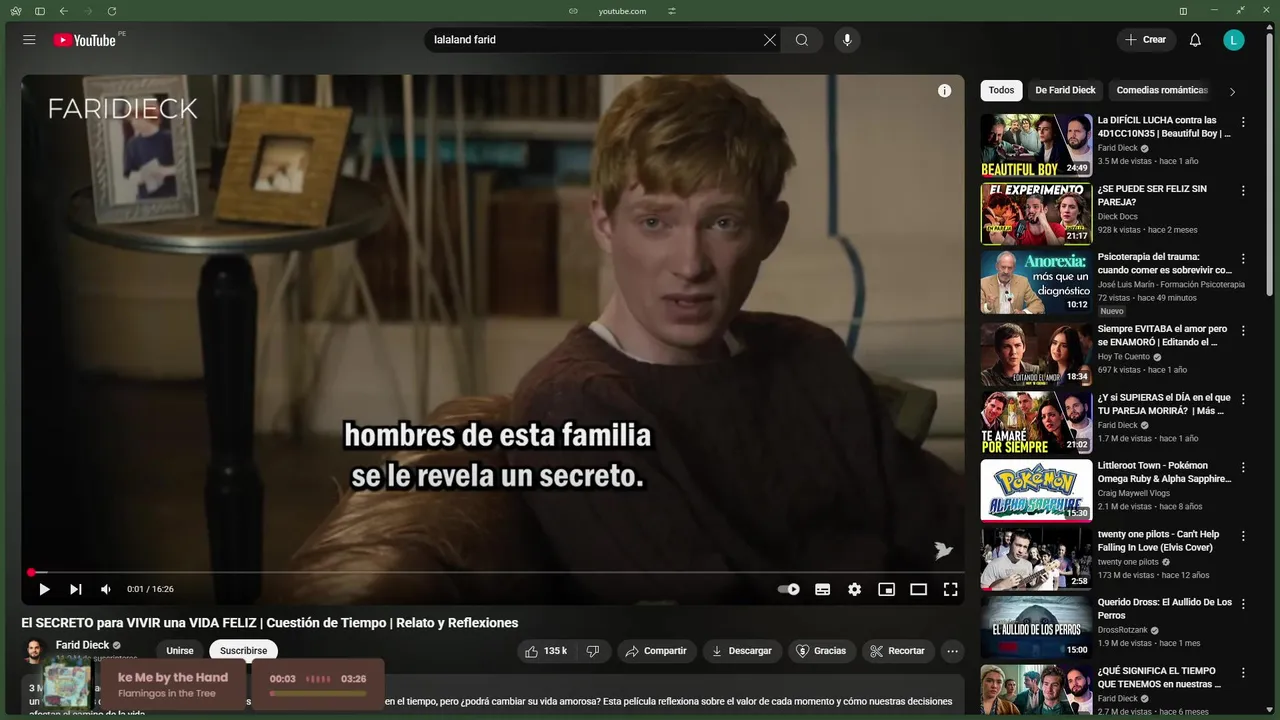1280x720 pixels.
Task: Click the Craig Maywell Vlogs channel name
Action: tap(1136, 493)
